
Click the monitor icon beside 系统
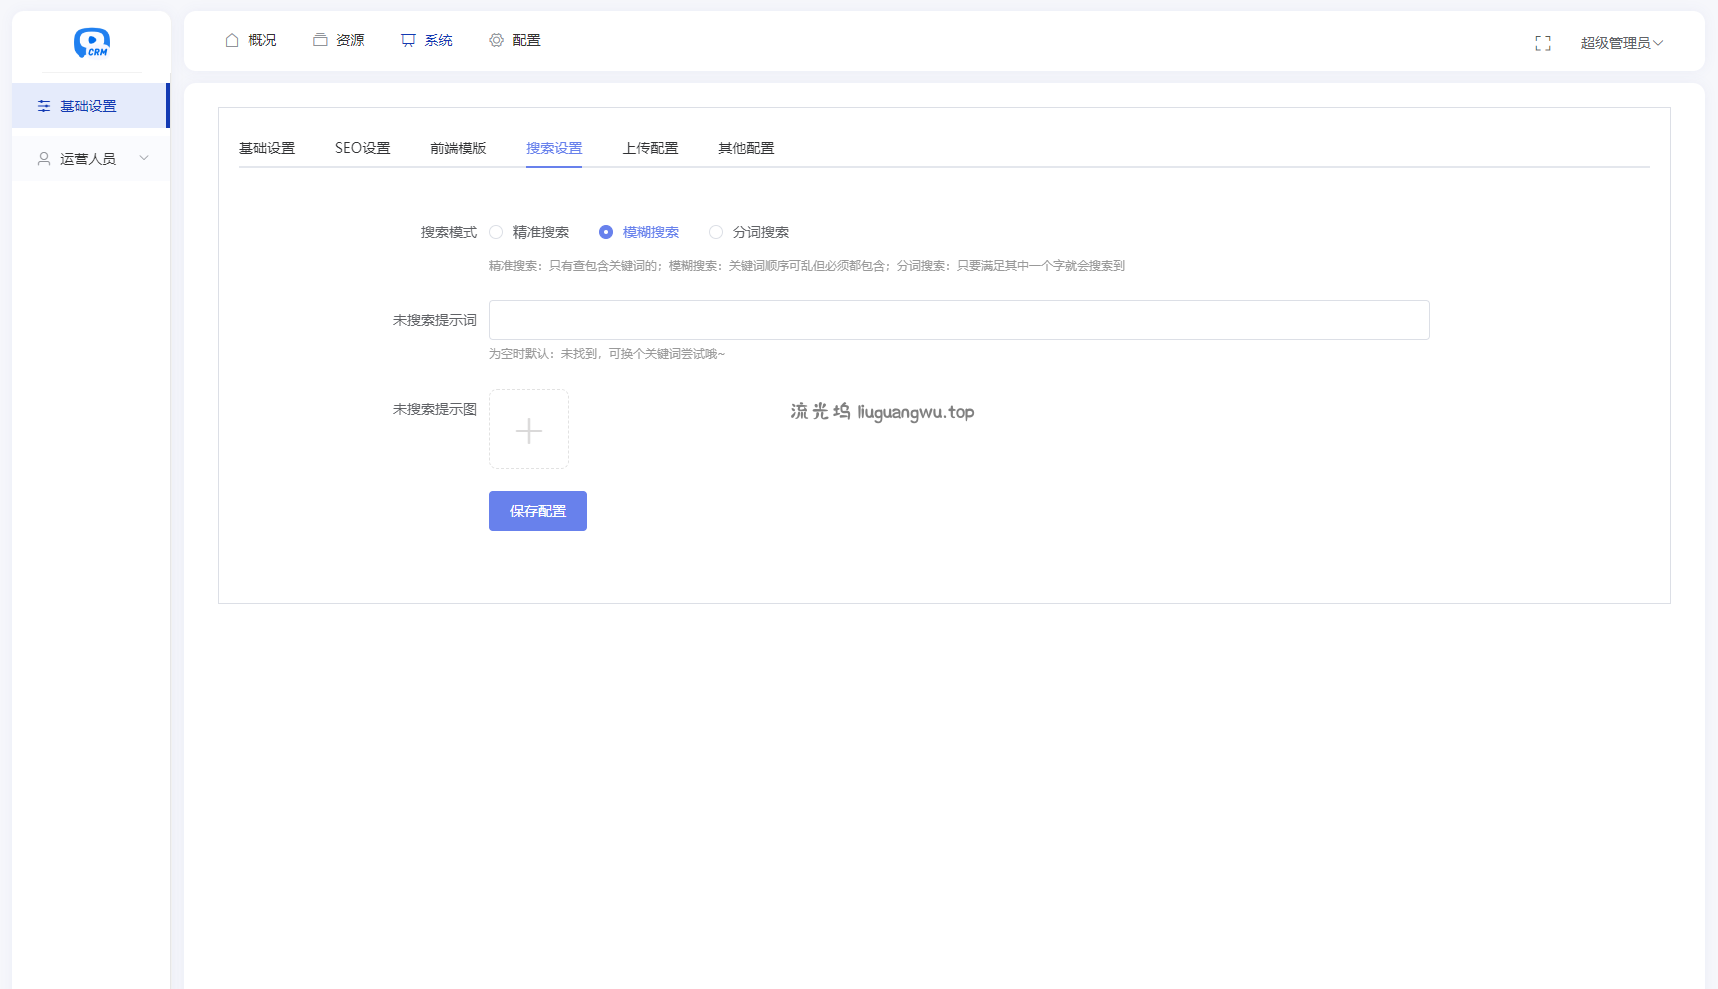click(408, 40)
